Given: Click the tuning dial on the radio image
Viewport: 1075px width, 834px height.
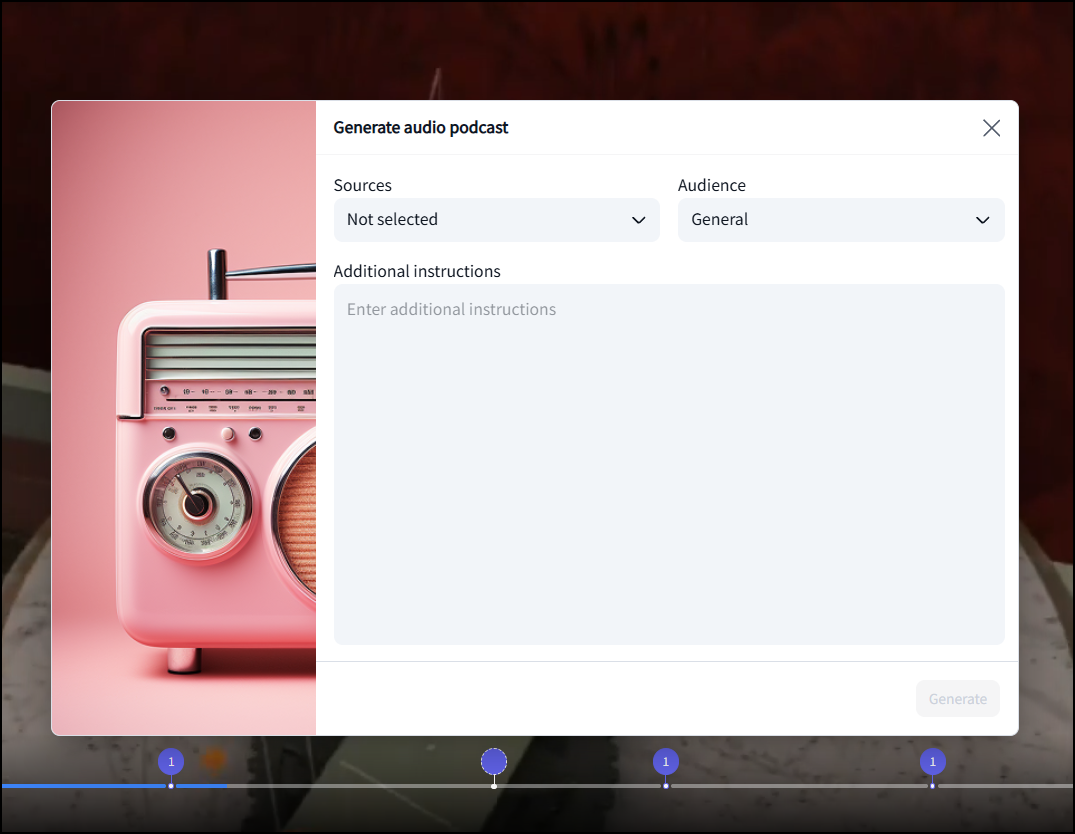Looking at the screenshot, I should point(197,502).
